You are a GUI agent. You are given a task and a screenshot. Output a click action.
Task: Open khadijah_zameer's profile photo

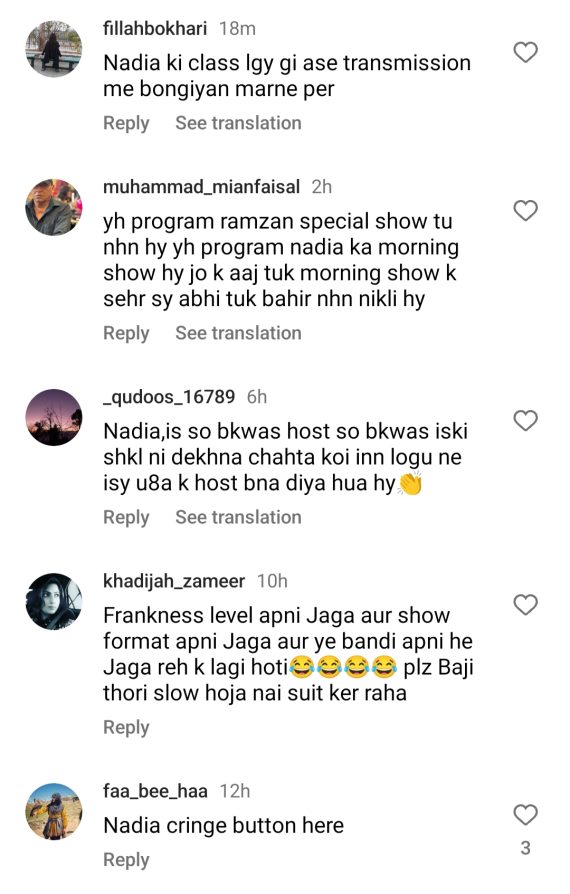pyautogui.click(x=54, y=602)
